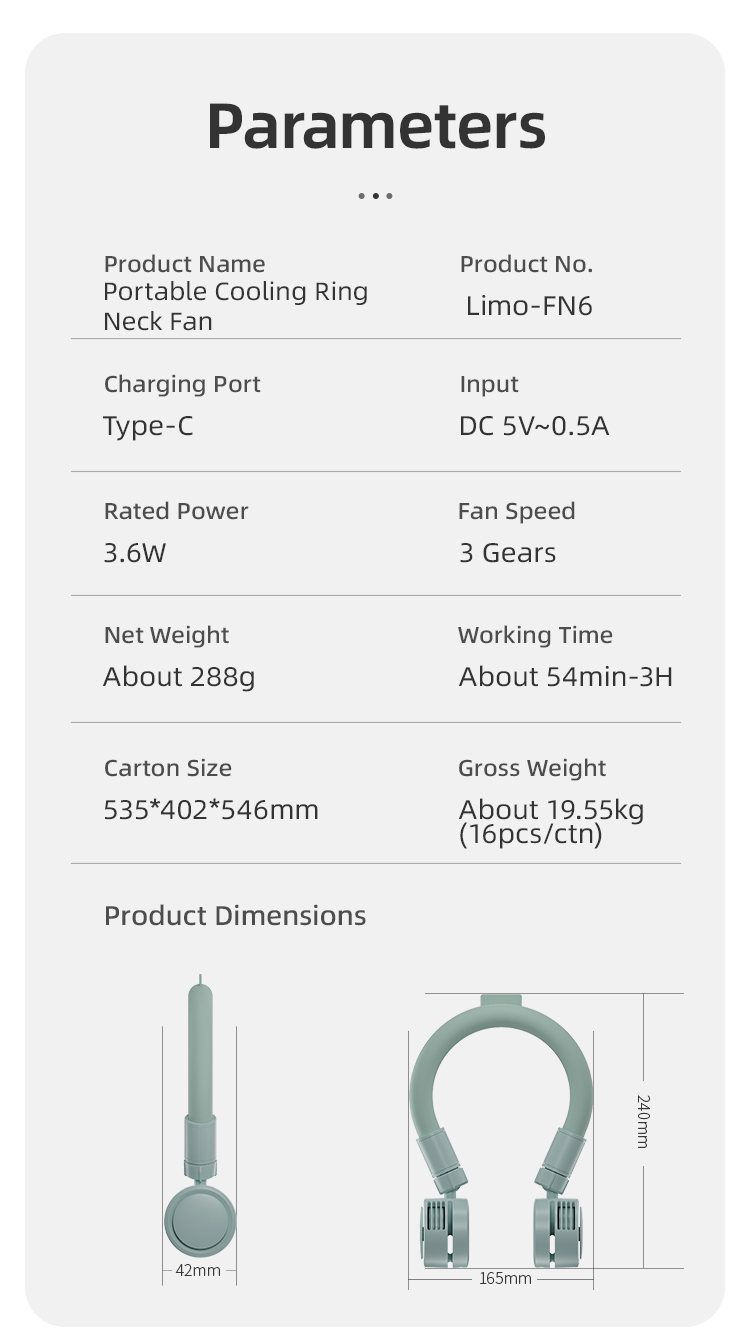Click the 535*402*546mm carton size
This screenshot has width=750, height=1344.
211,809
